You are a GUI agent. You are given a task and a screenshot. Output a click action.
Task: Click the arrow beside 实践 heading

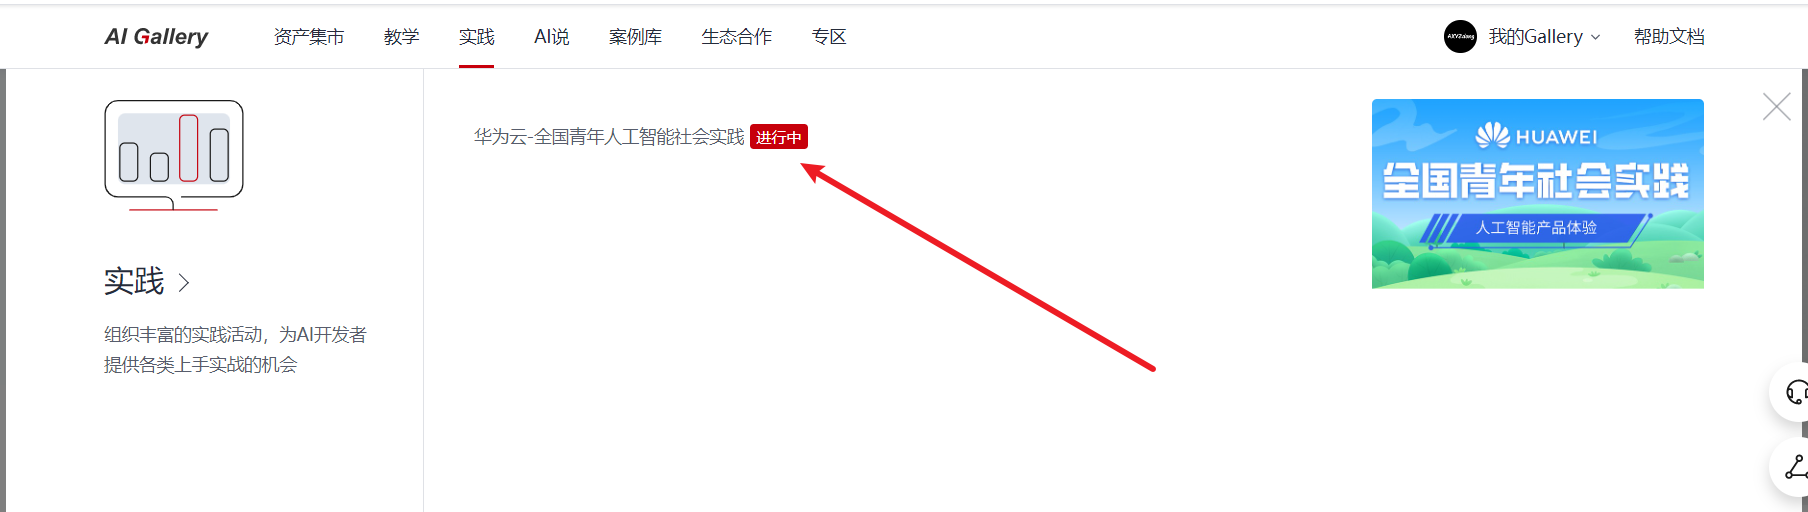(x=184, y=283)
